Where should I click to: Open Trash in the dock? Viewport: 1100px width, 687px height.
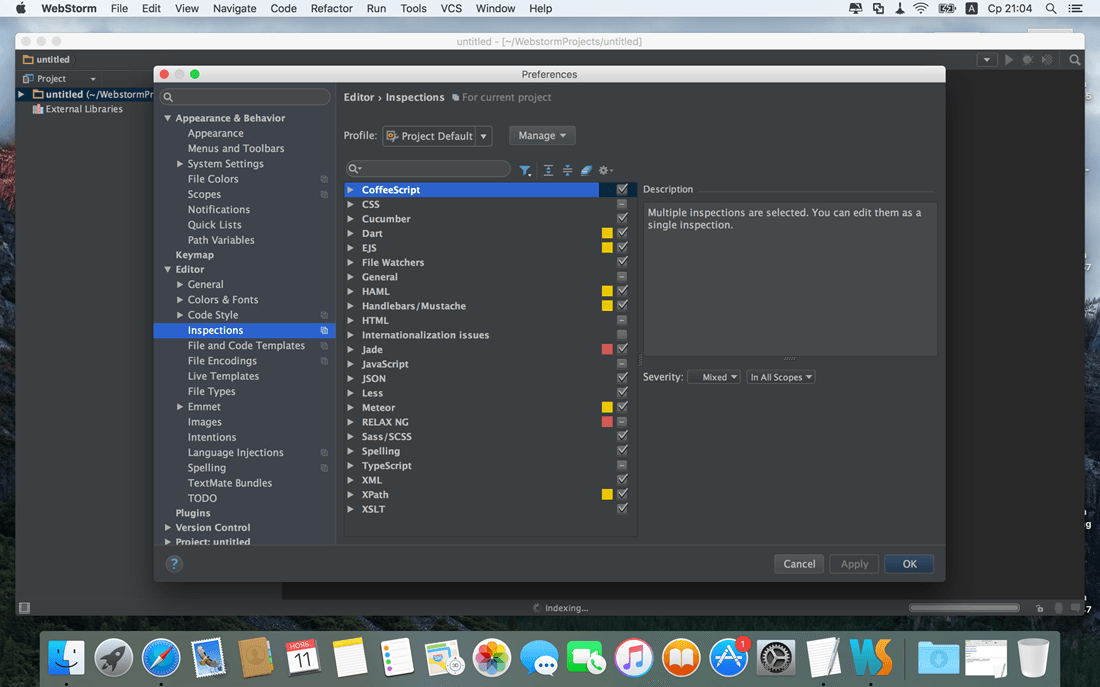pos(1033,658)
